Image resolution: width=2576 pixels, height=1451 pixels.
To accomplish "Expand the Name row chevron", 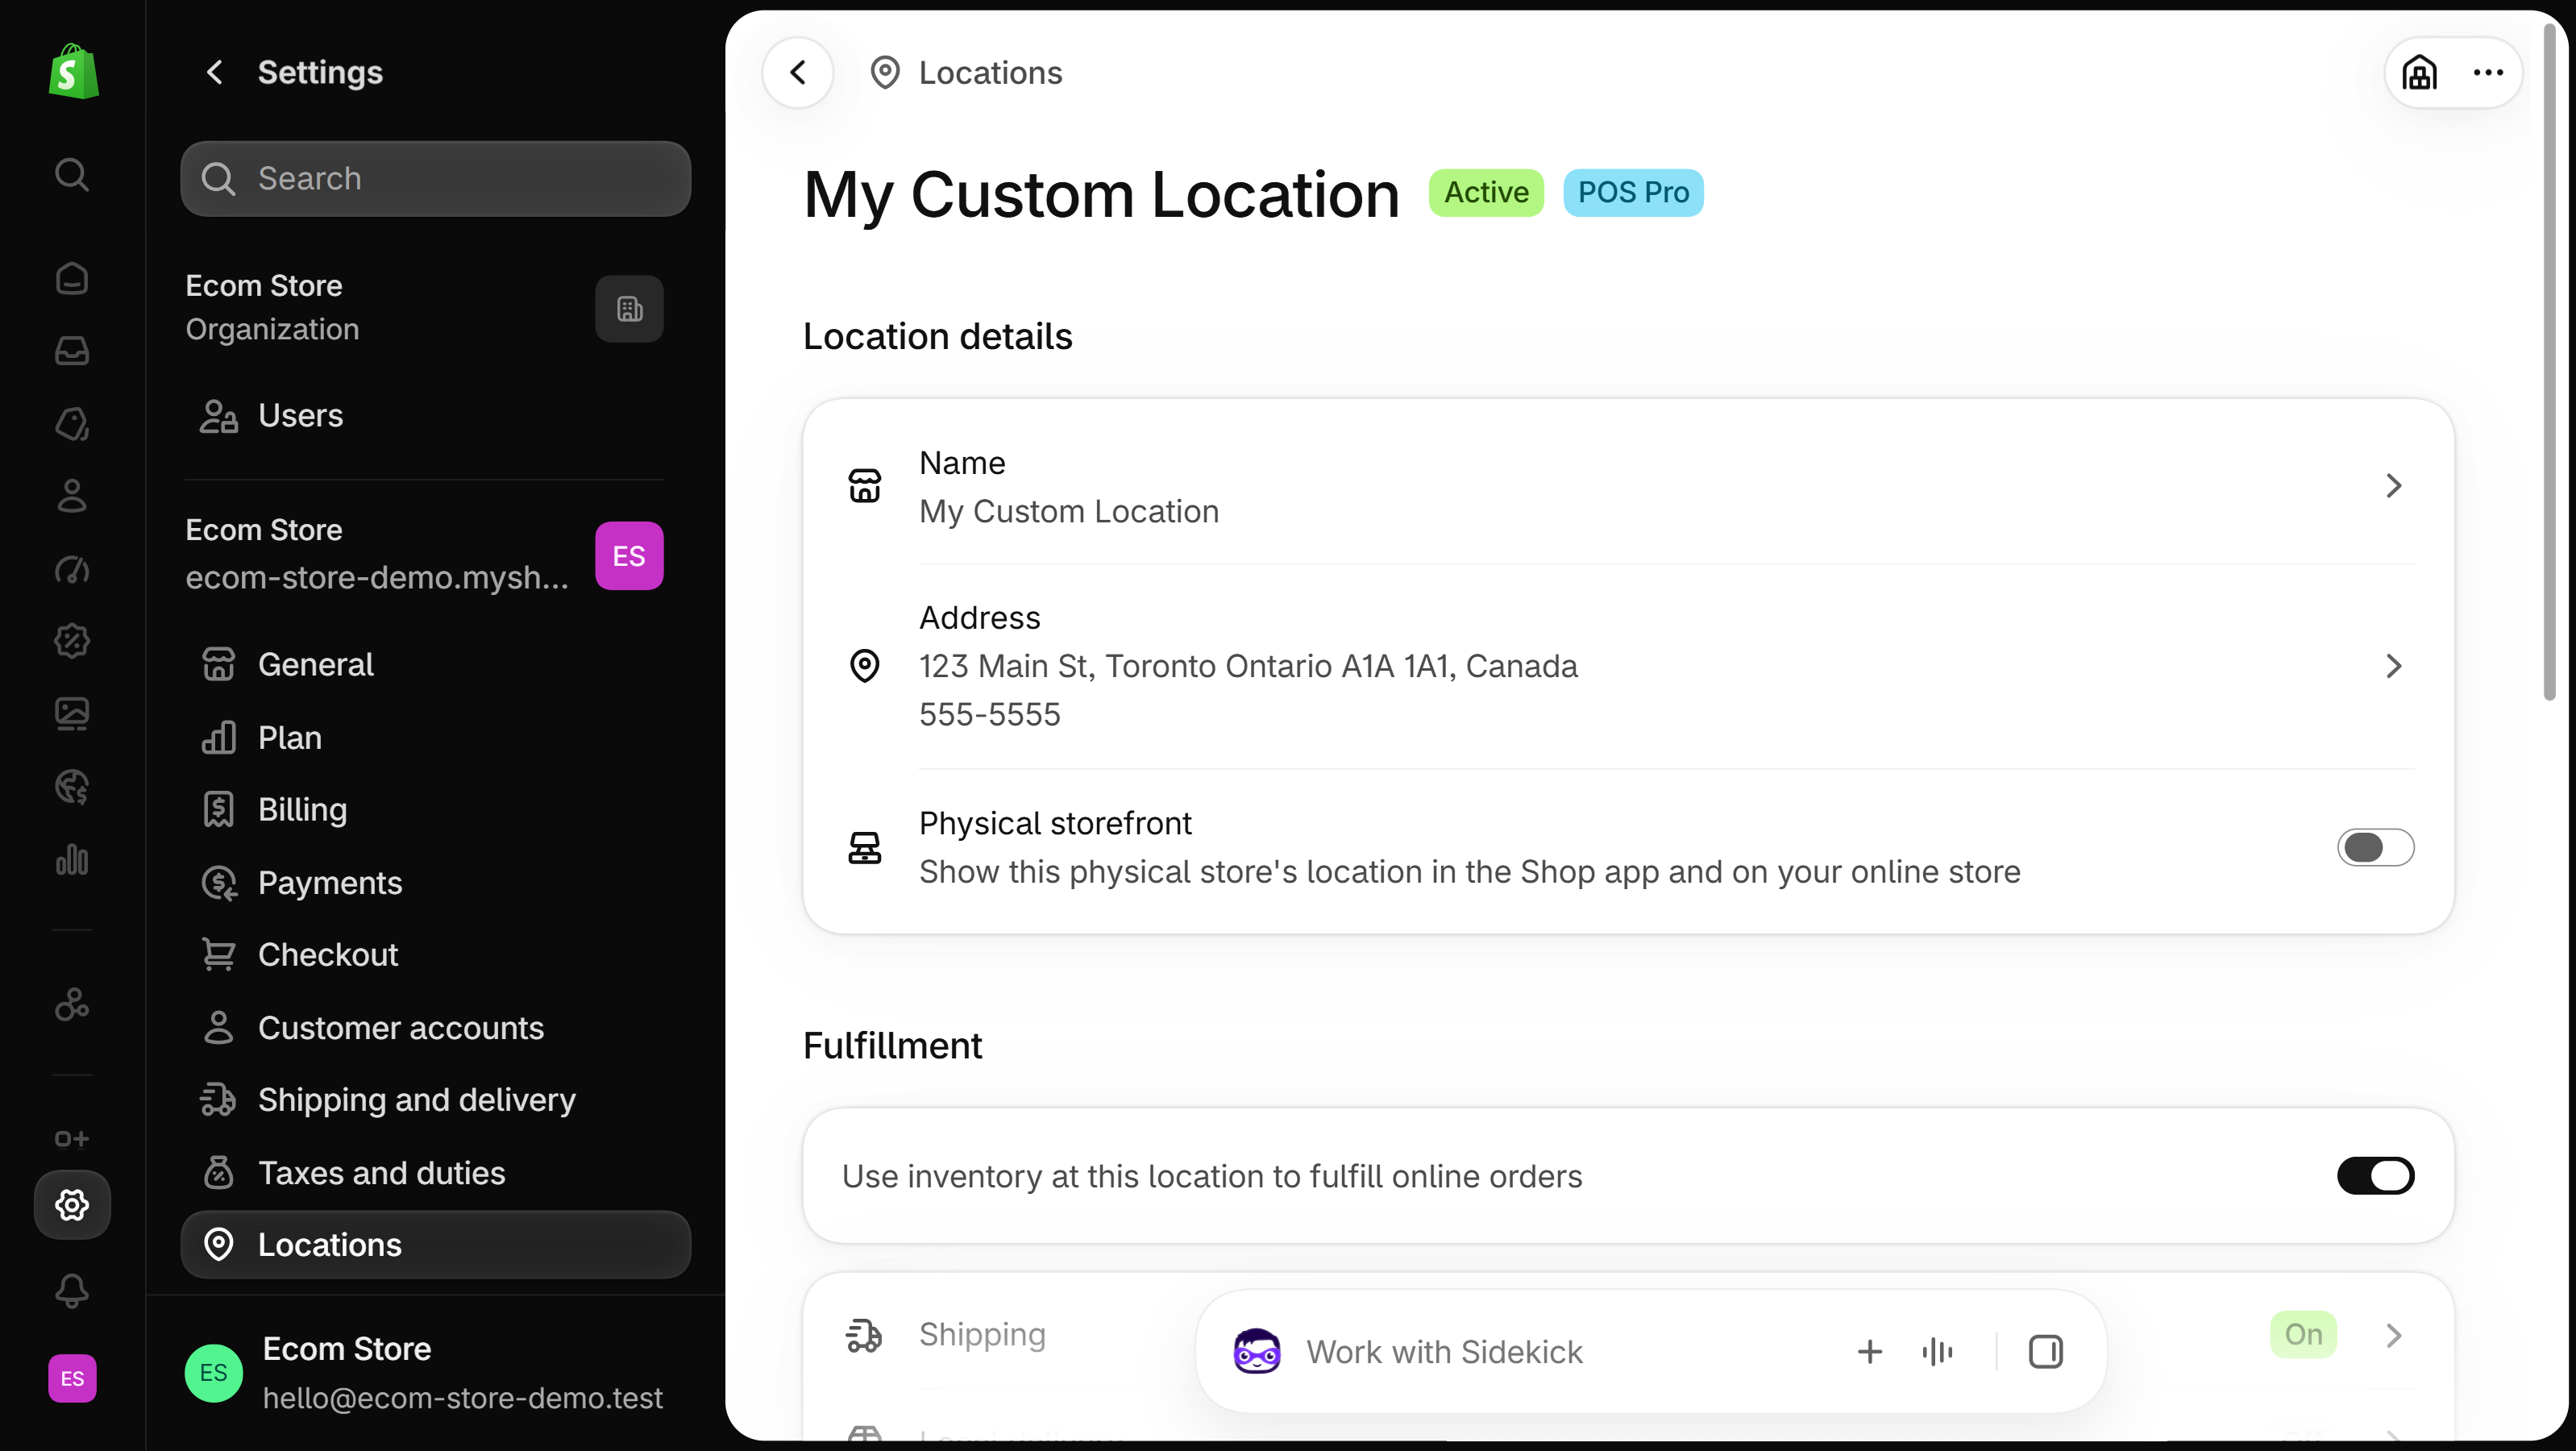I will (x=2393, y=486).
